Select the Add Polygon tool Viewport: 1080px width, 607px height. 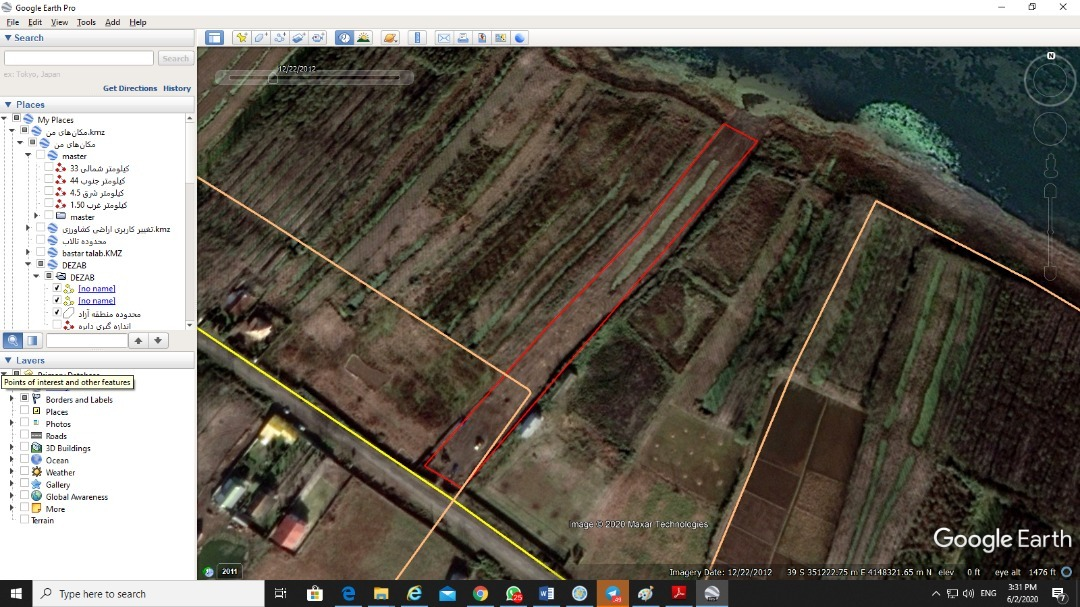260,38
